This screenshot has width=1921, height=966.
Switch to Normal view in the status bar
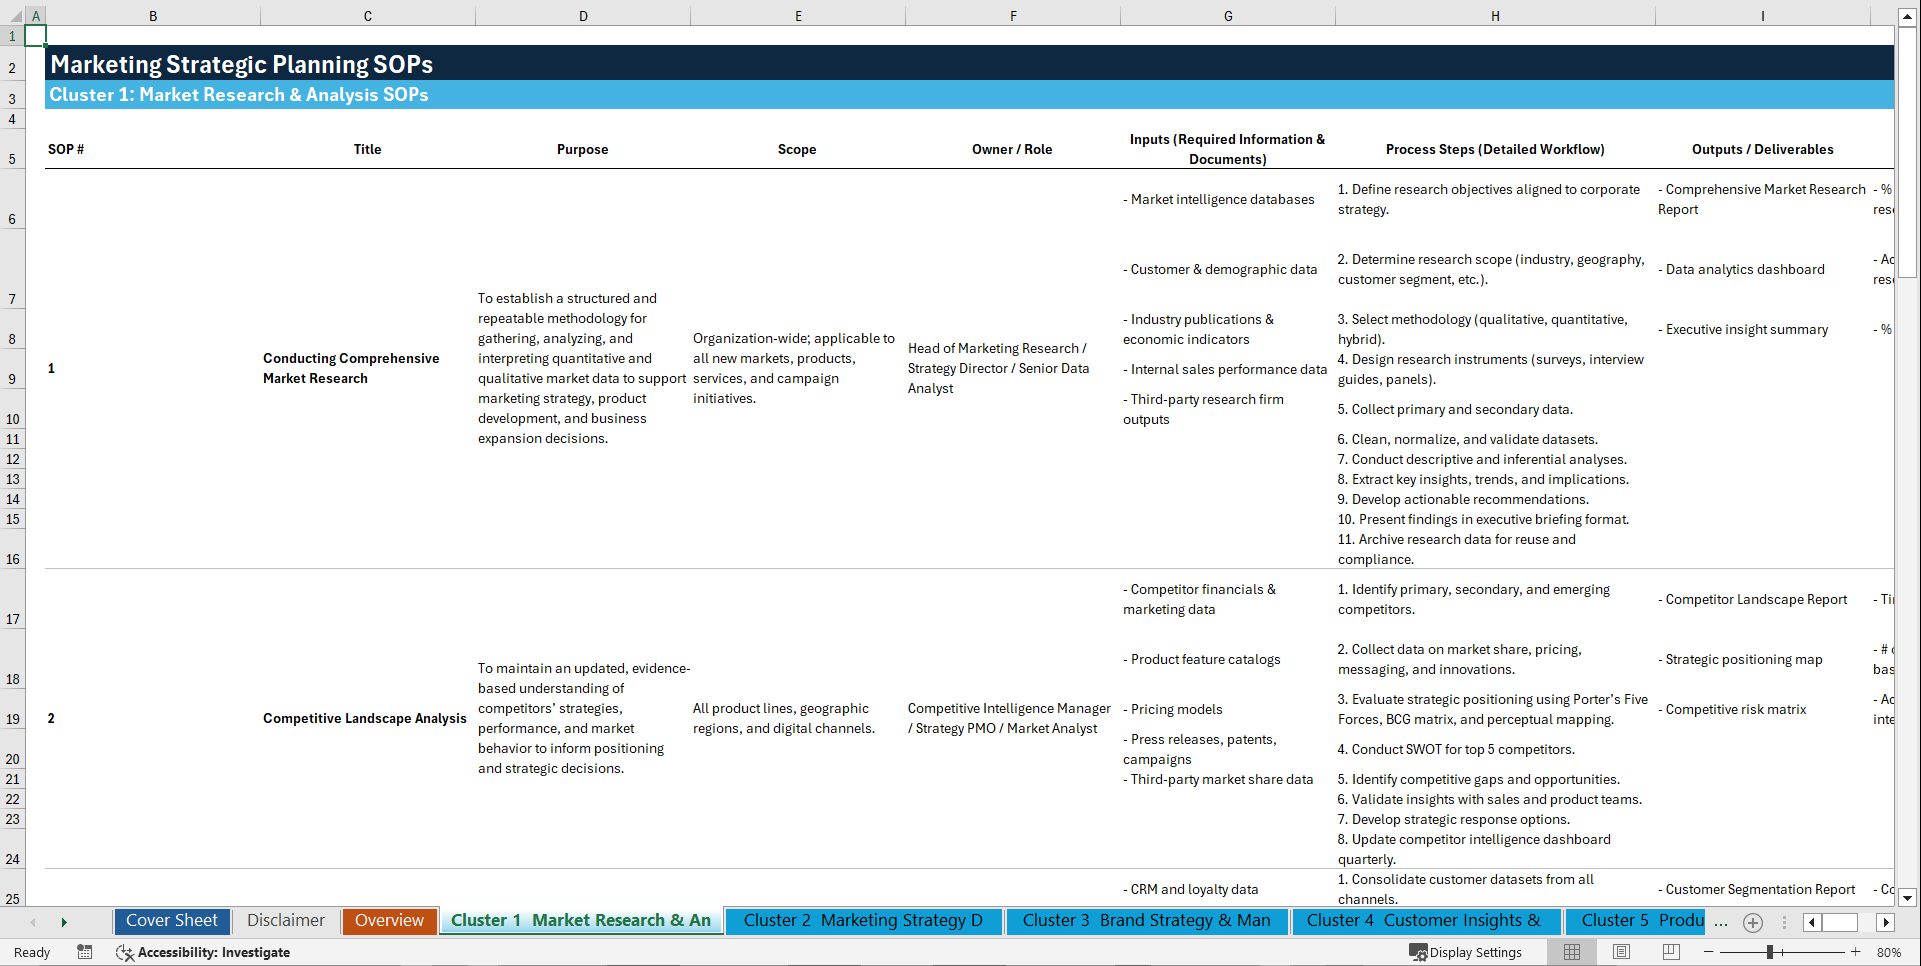tap(1571, 952)
